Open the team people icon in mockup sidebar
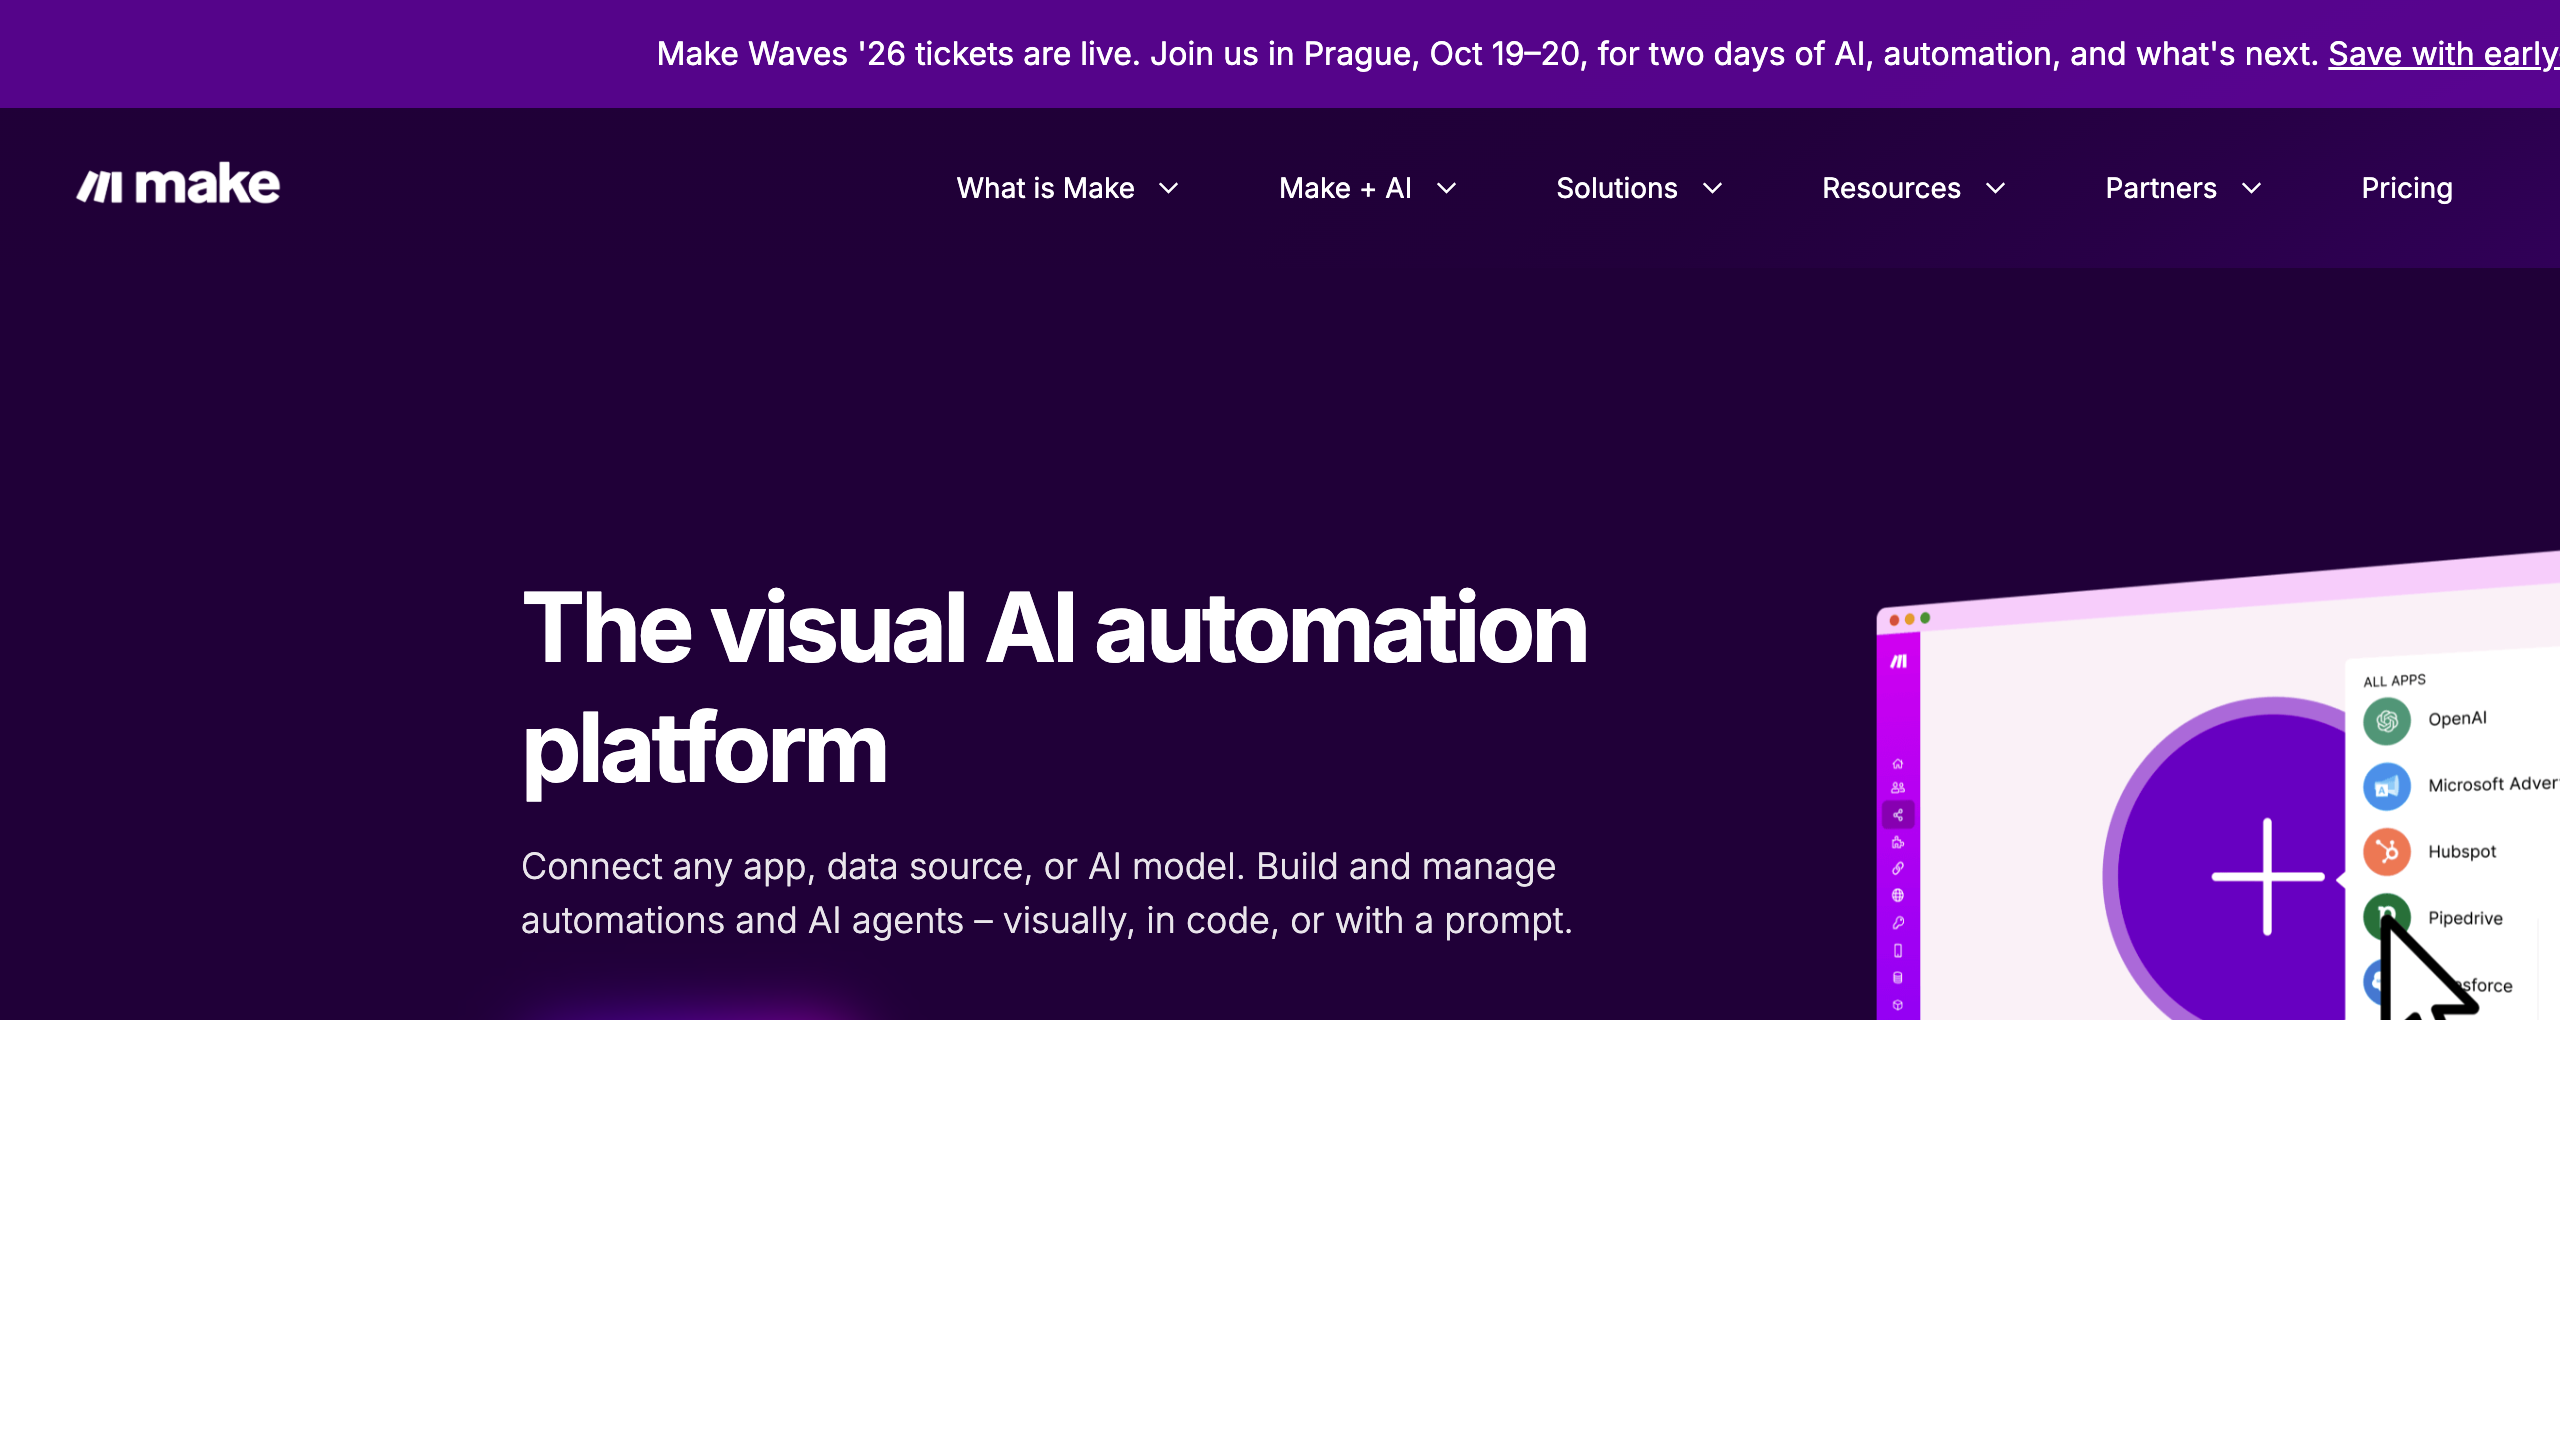Screen dimensions: 2560x1440 pos(1897,788)
